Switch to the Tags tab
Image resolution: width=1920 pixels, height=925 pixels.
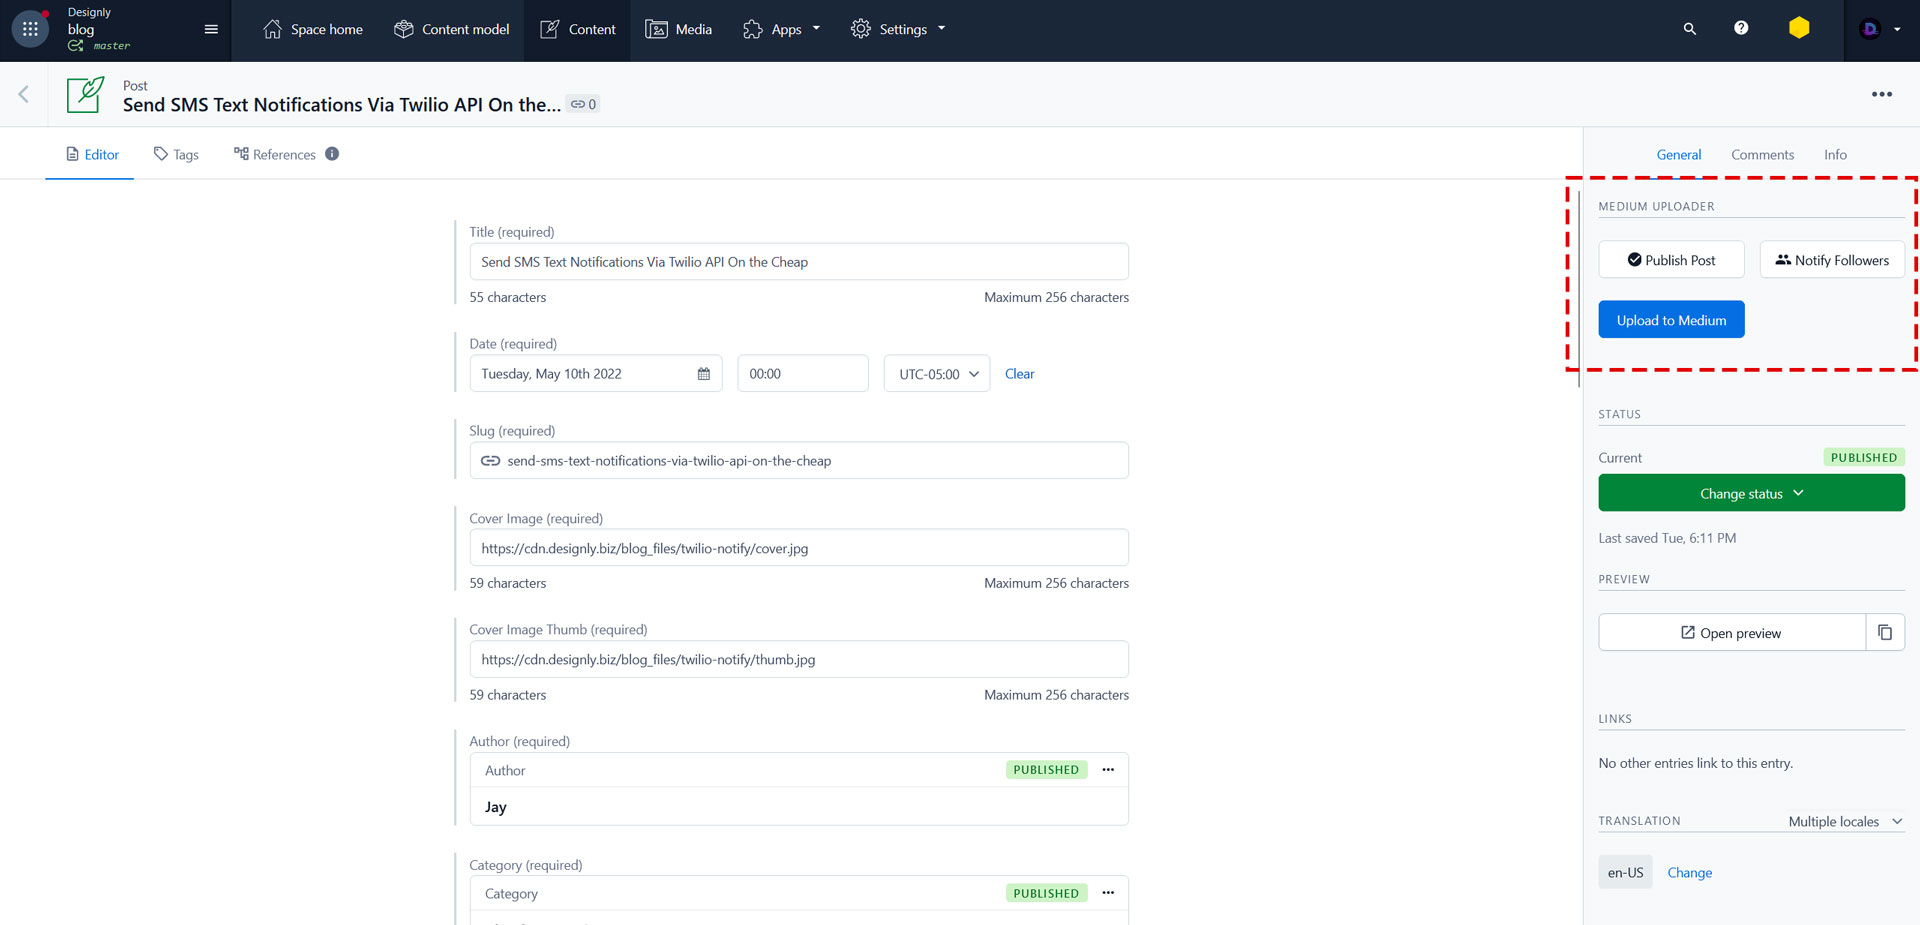click(176, 154)
